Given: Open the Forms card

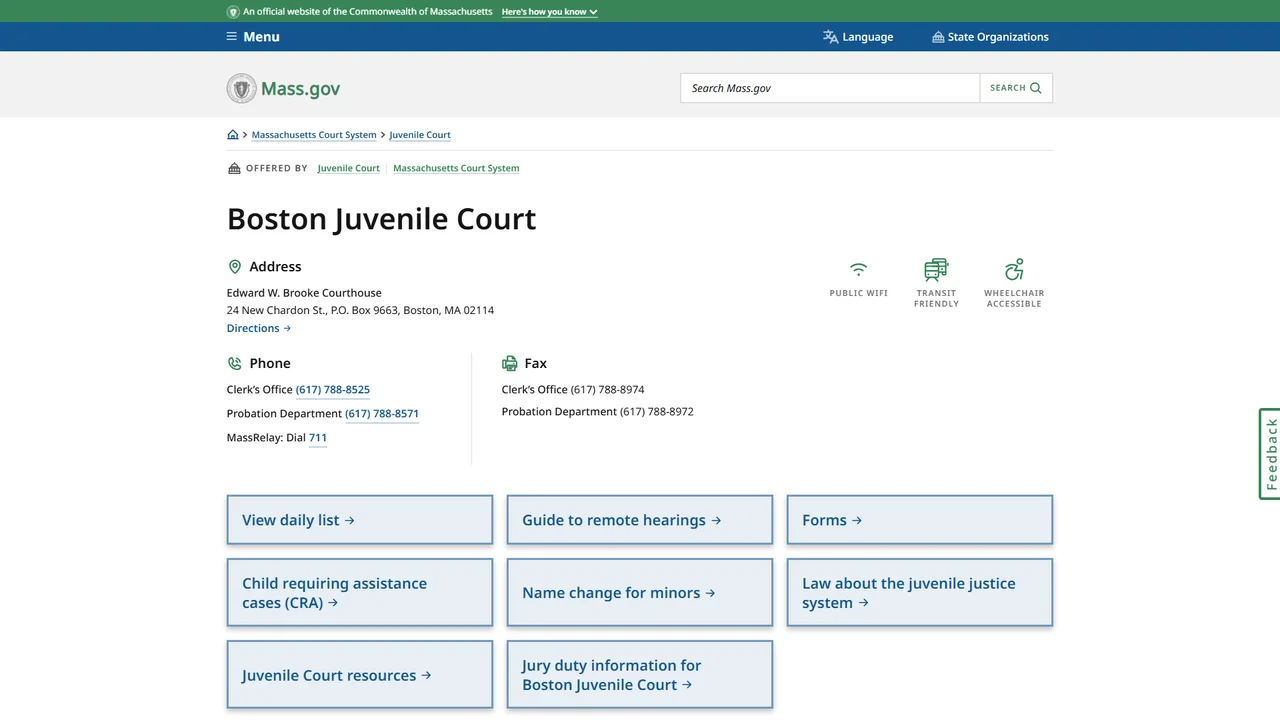Looking at the screenshot, I should point(920,520).
